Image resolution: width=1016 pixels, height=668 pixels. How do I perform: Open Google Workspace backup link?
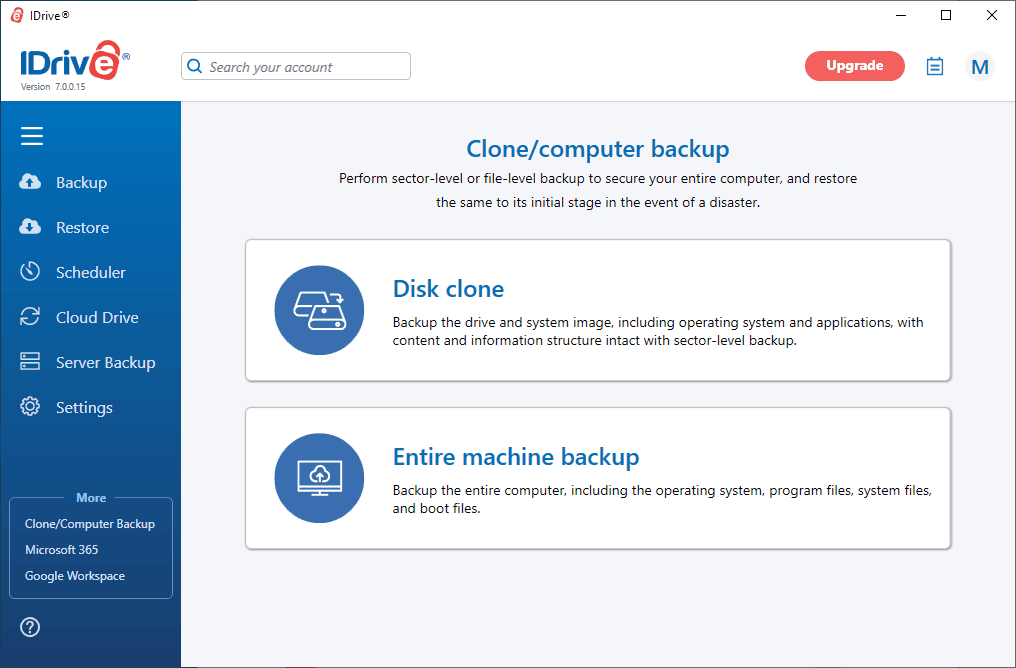(75, 575)
